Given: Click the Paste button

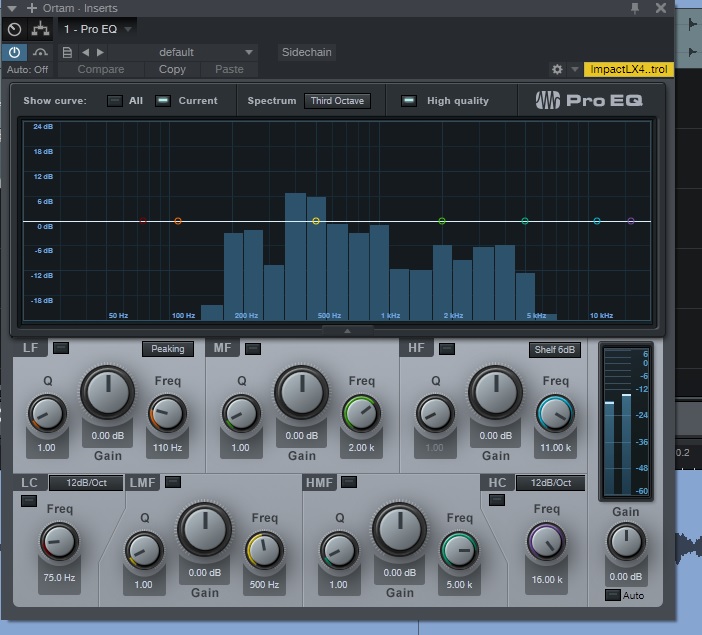Looking at the screenshot, I should click(x=229, y=69).
